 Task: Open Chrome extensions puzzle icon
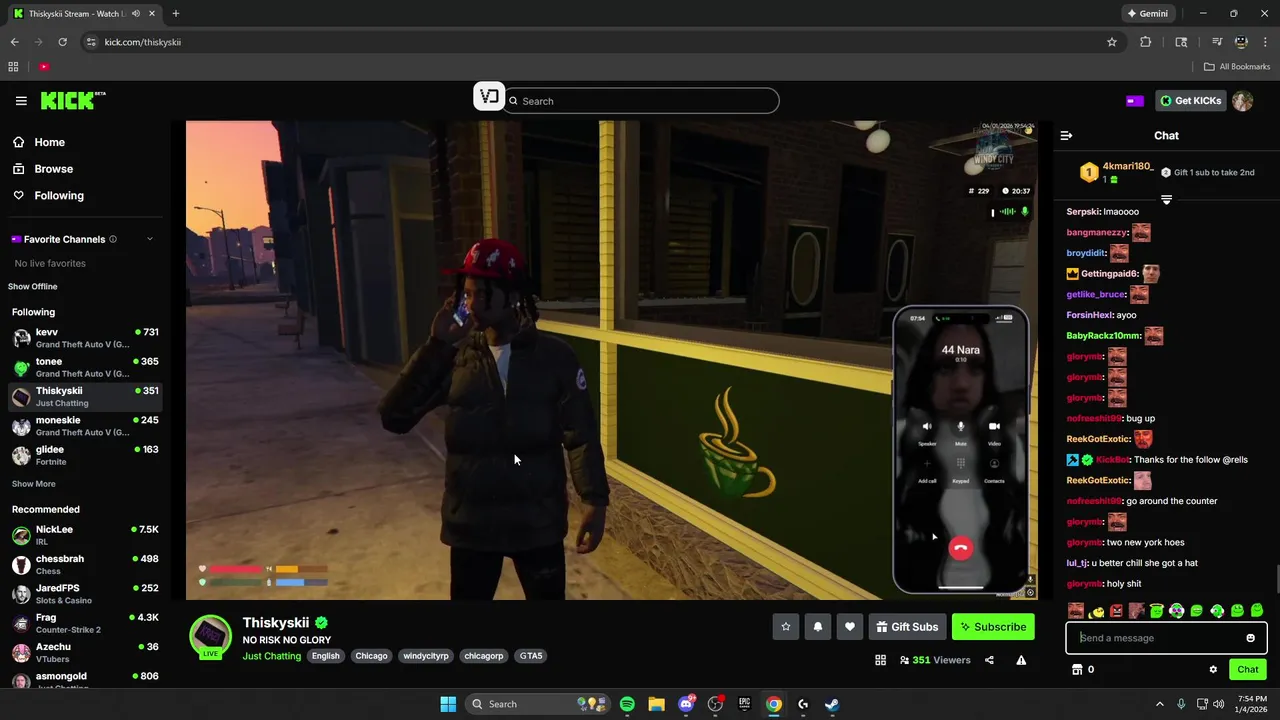point(1146,42)
